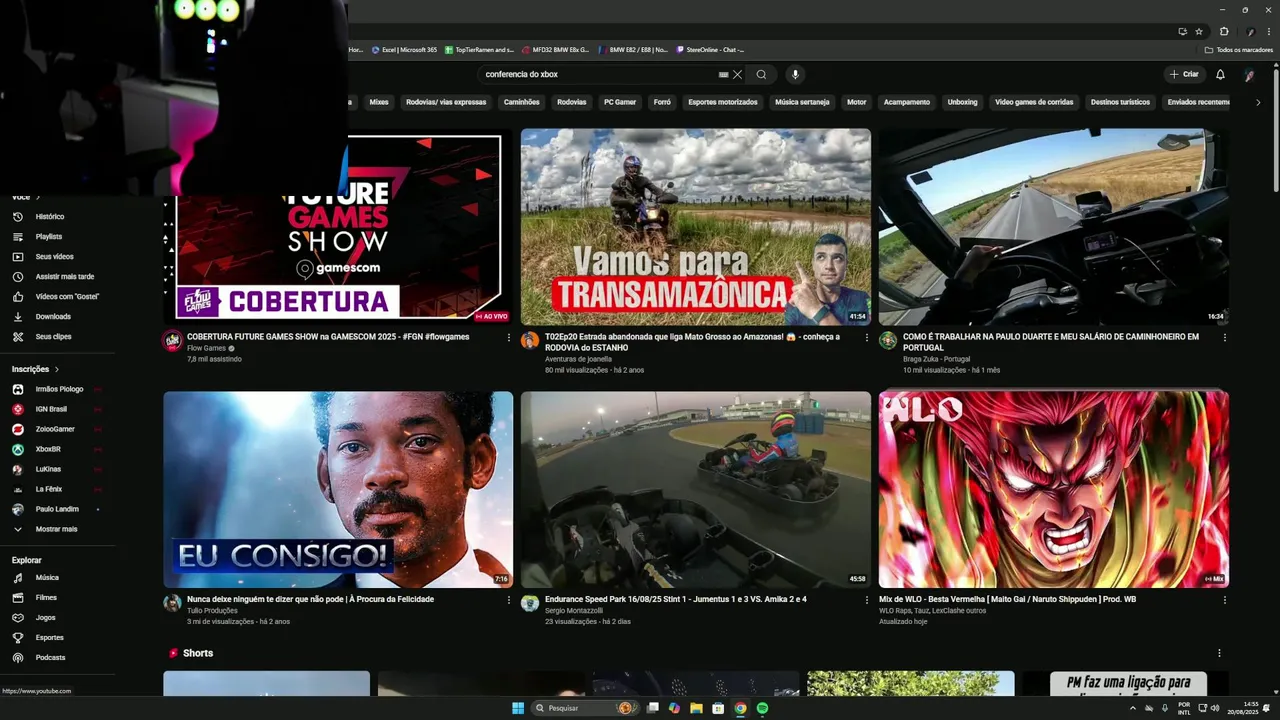Filter by the PC Gamer chip

pyautogui.click(x=620, y=102)
